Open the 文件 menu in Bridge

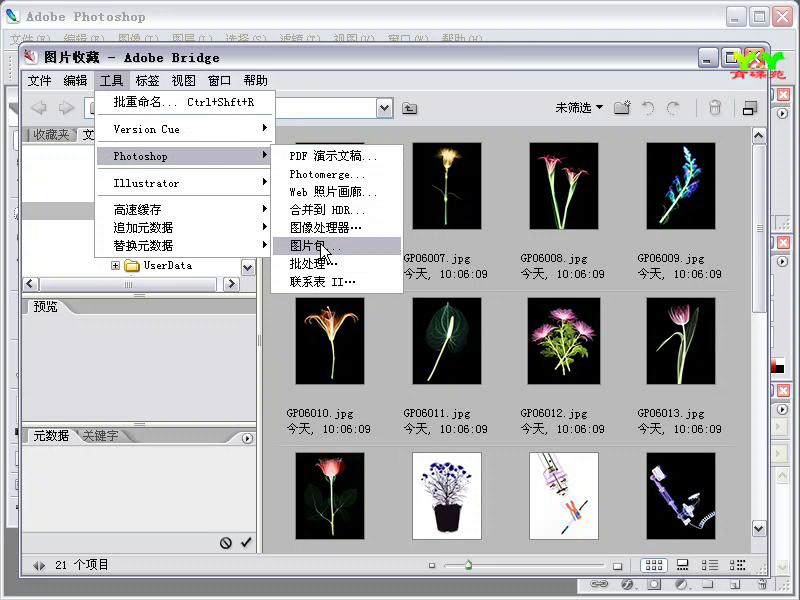(x=39, y=81)
